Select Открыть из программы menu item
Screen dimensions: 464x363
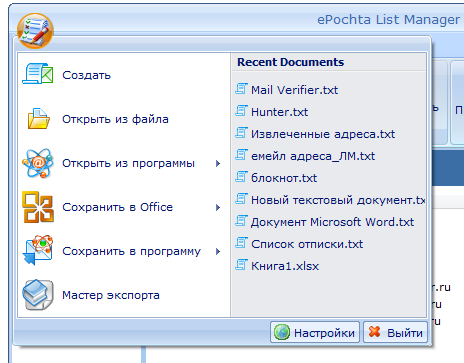coord(124,163)
